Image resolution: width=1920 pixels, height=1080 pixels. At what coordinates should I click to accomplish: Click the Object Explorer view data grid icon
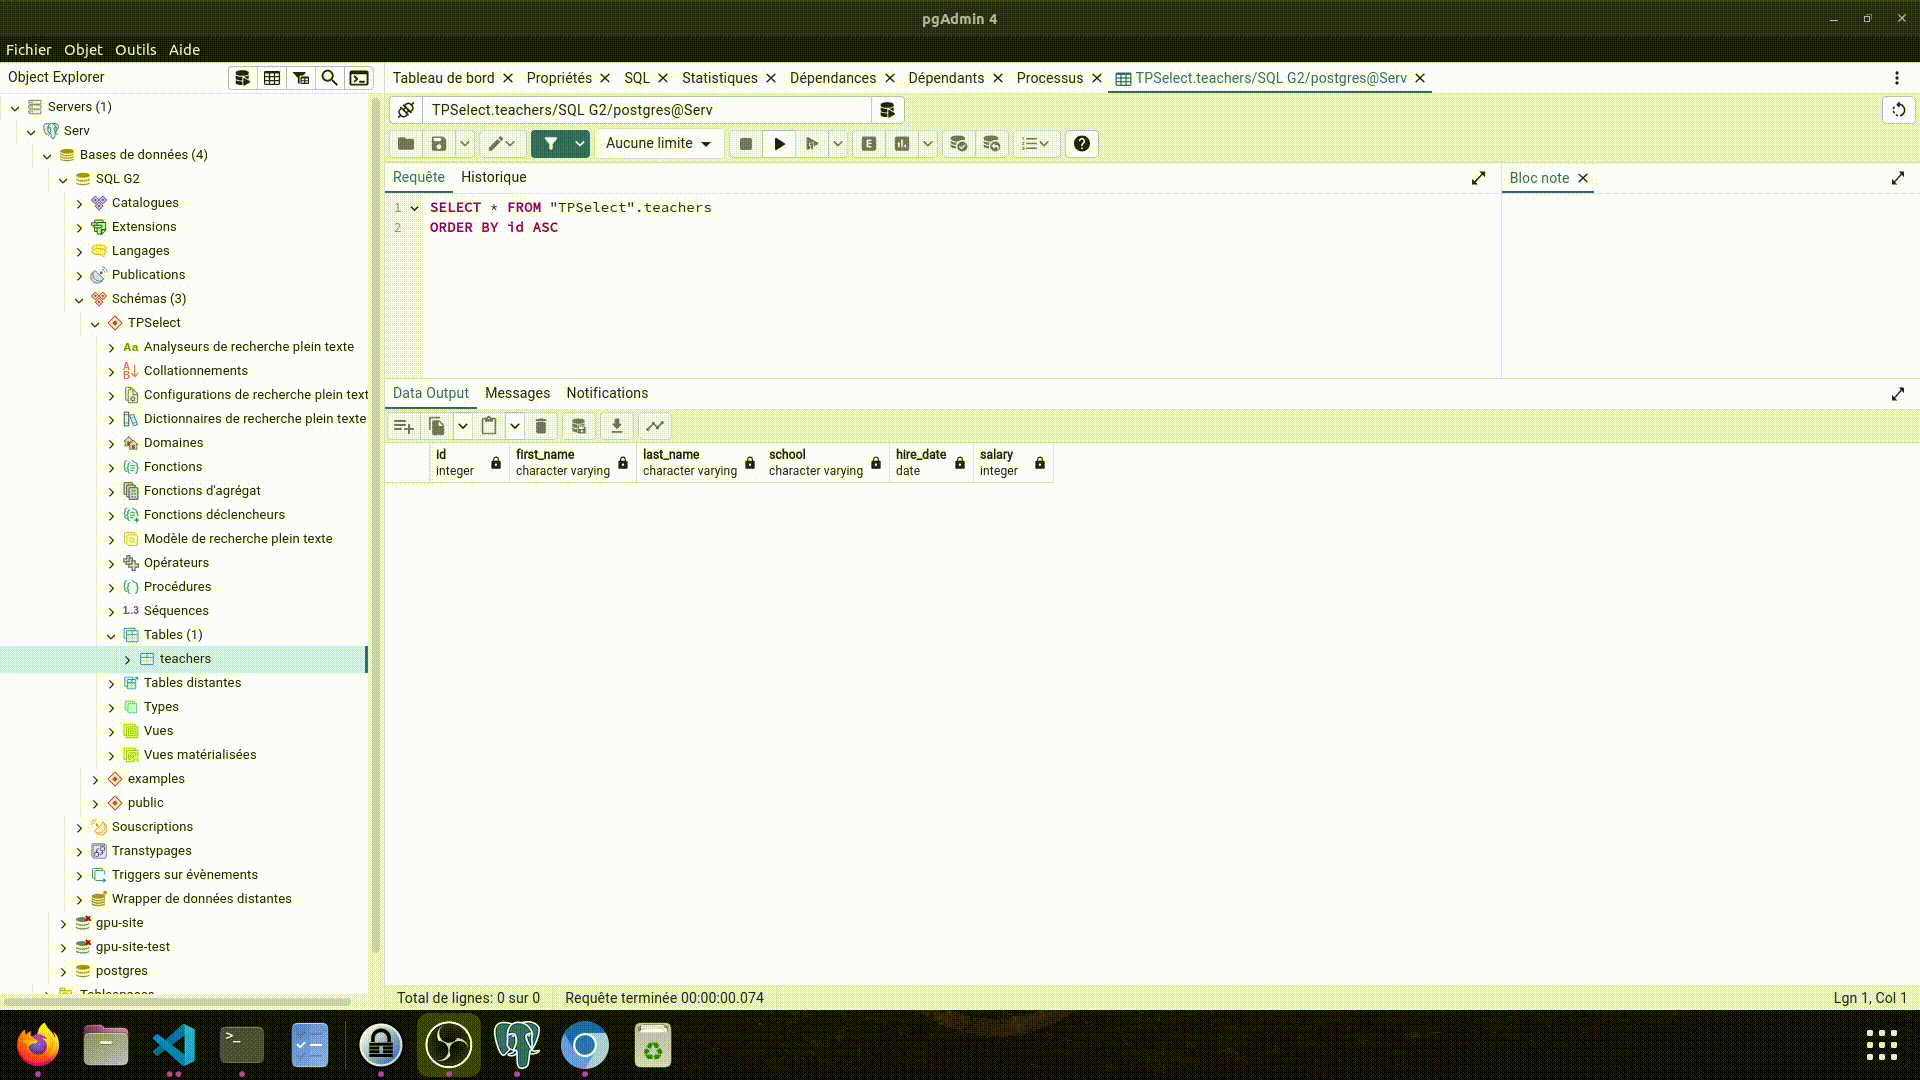pos(271,78)
